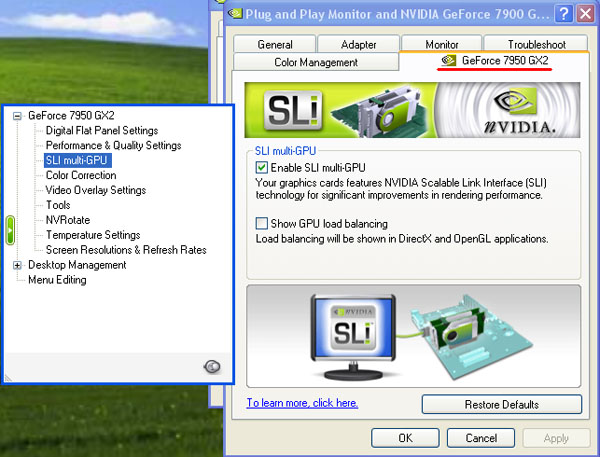Switch to Color Management tab

tap(316, 62)
